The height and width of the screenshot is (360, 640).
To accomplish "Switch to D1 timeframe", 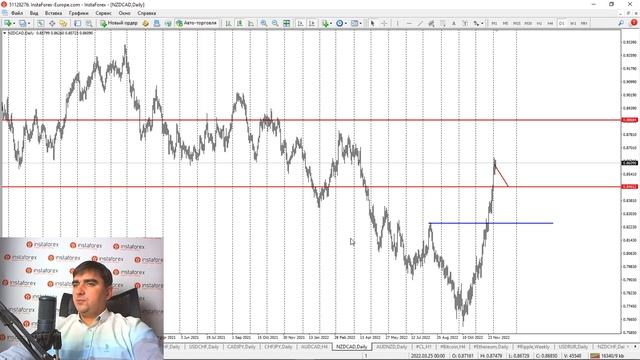I will (562, 23).
